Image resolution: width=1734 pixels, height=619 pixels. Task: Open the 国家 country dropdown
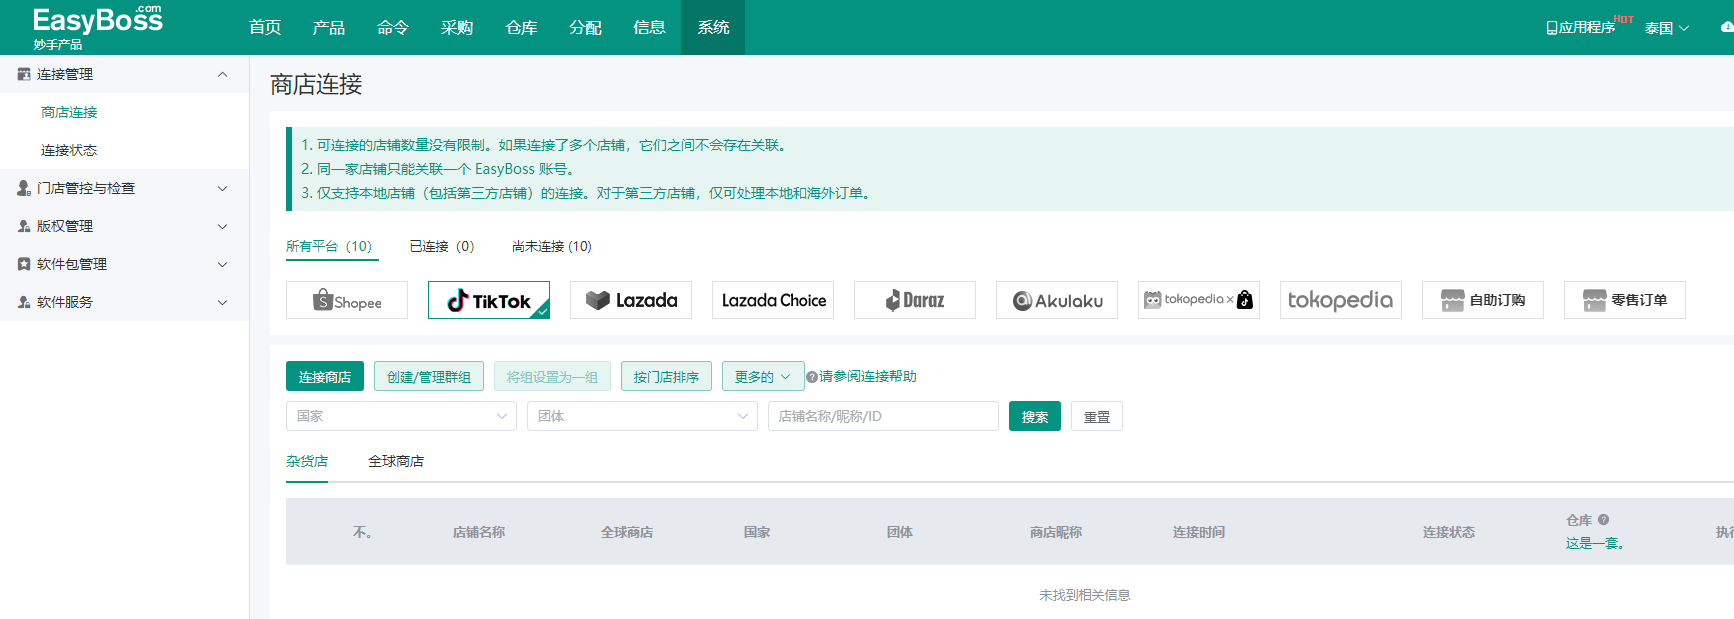click(x=401, y=417)
